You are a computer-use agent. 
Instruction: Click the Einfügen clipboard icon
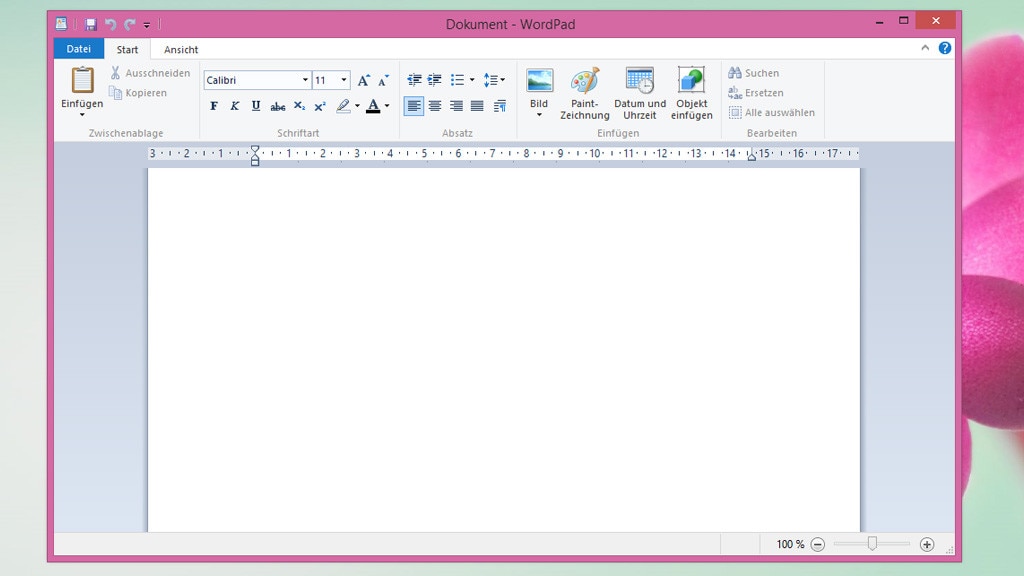(x=82, y=81)
